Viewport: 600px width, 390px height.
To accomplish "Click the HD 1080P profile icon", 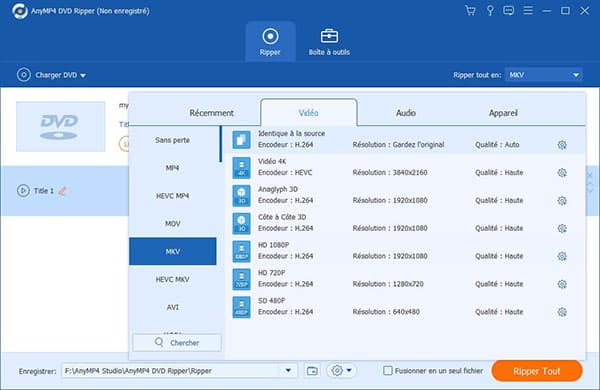I will [241, 251].
